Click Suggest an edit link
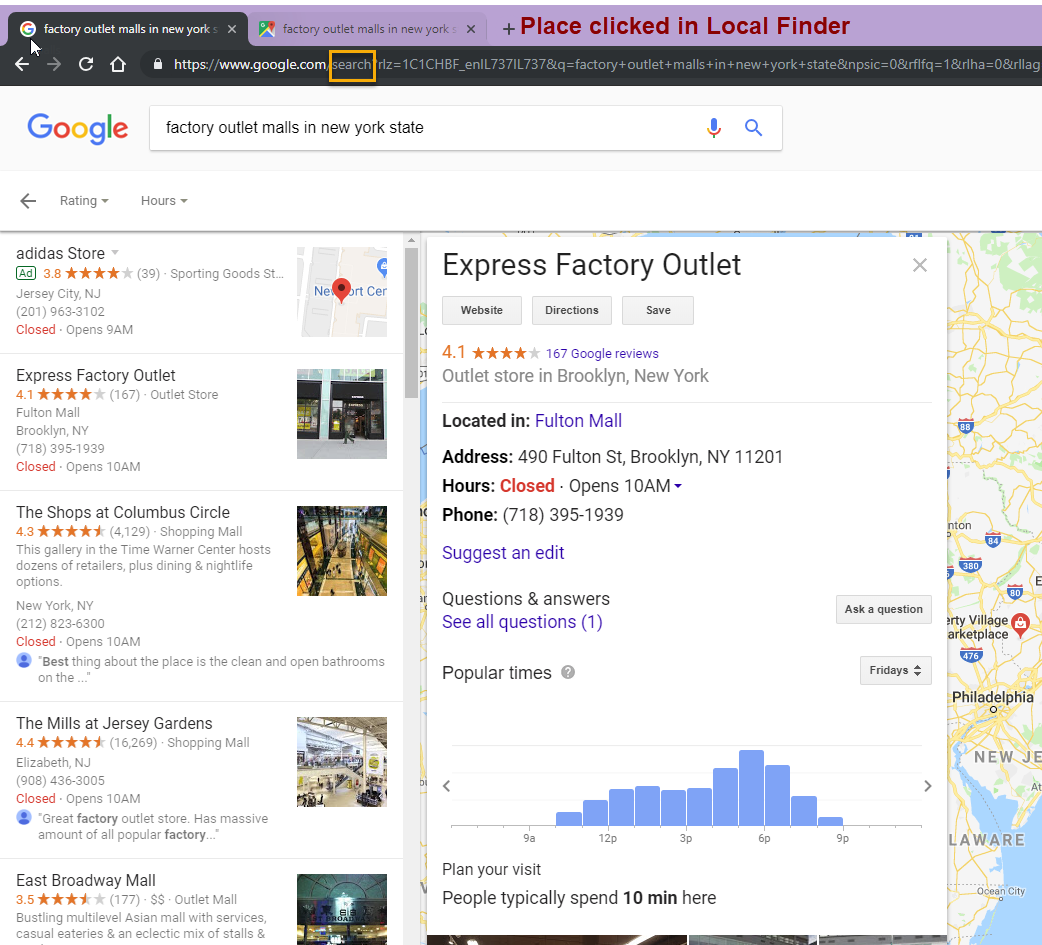Image resolution: width=1042 pixels, height=945 pixels. coord(503,553)
